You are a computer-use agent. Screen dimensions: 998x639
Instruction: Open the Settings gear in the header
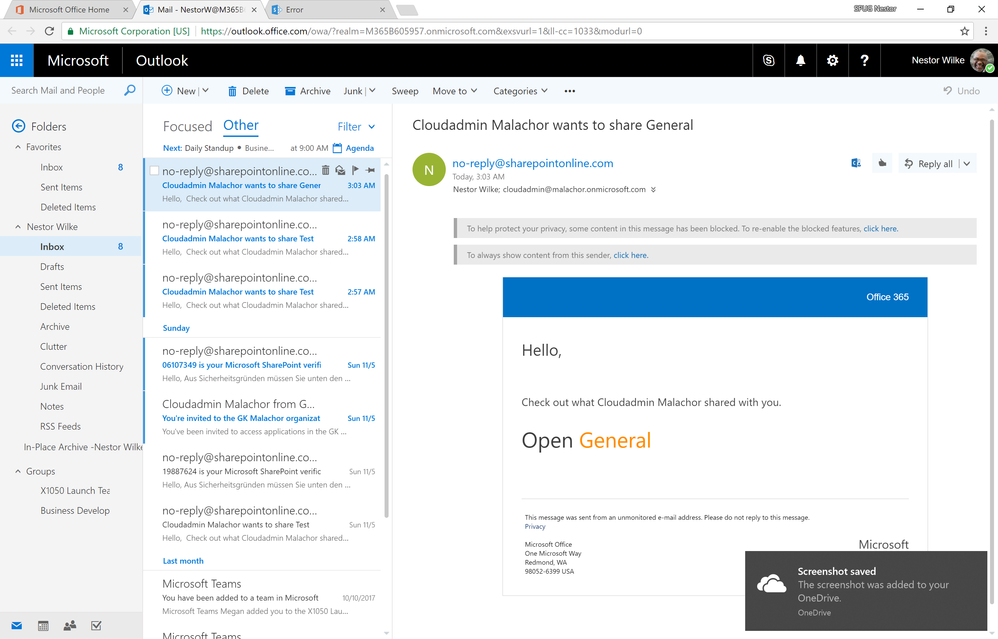click(832, 60)
